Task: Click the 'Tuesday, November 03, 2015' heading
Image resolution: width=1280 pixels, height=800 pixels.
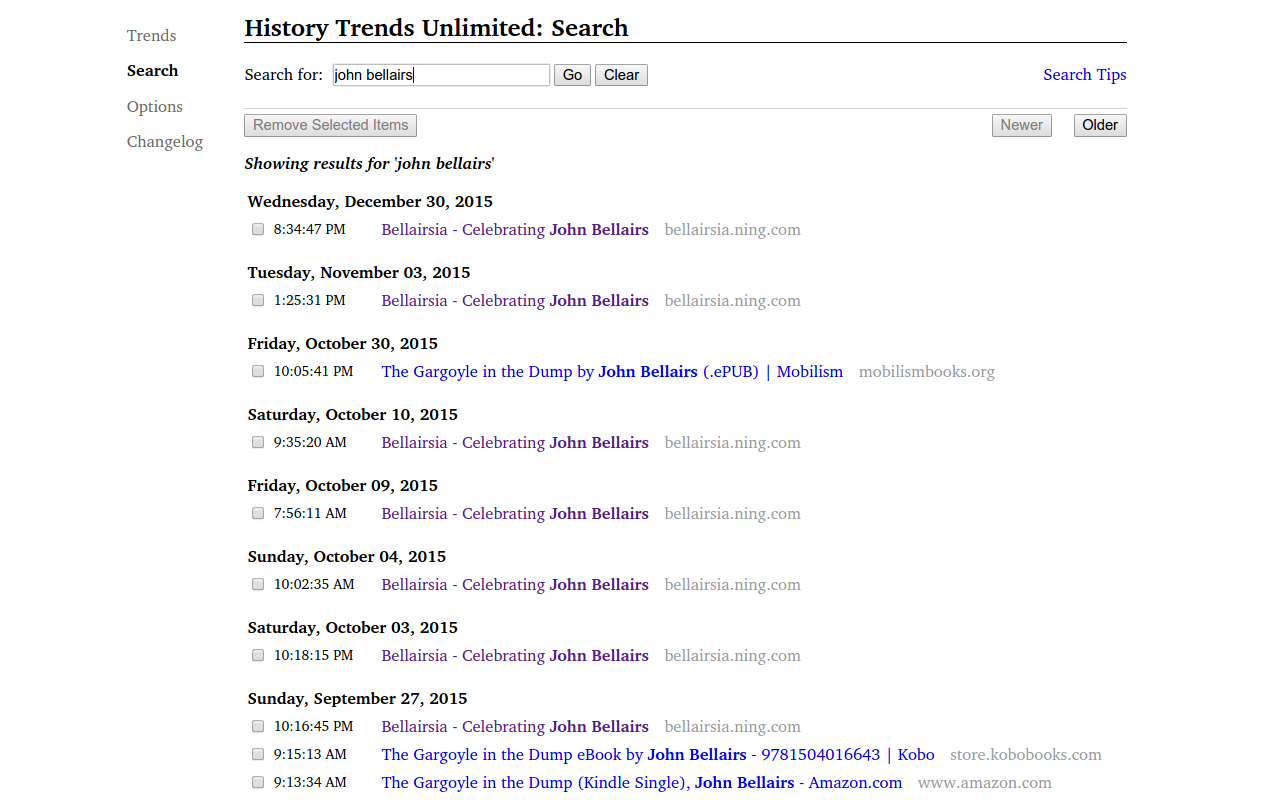Action: [359, 273]
